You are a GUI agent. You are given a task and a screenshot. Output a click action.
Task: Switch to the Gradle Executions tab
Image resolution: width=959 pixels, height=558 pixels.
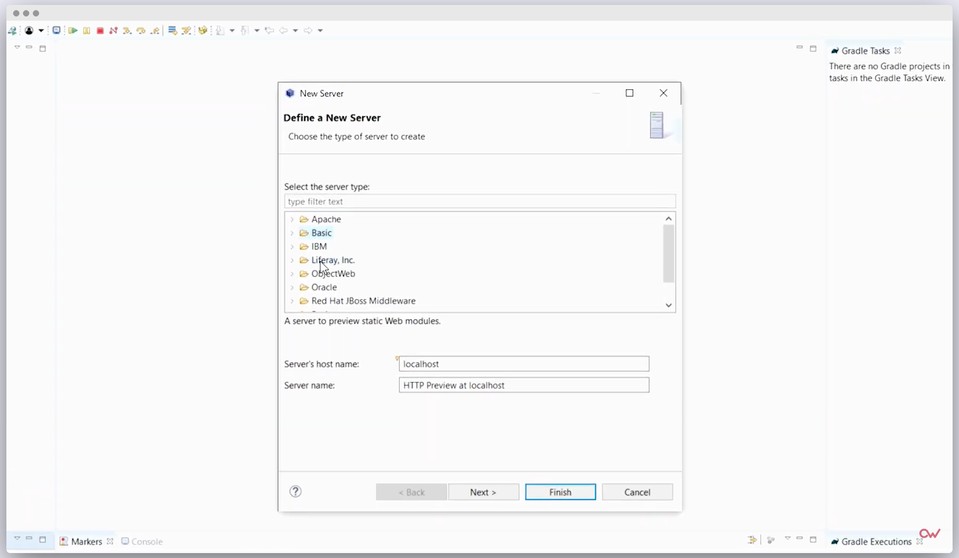point(876,541)
